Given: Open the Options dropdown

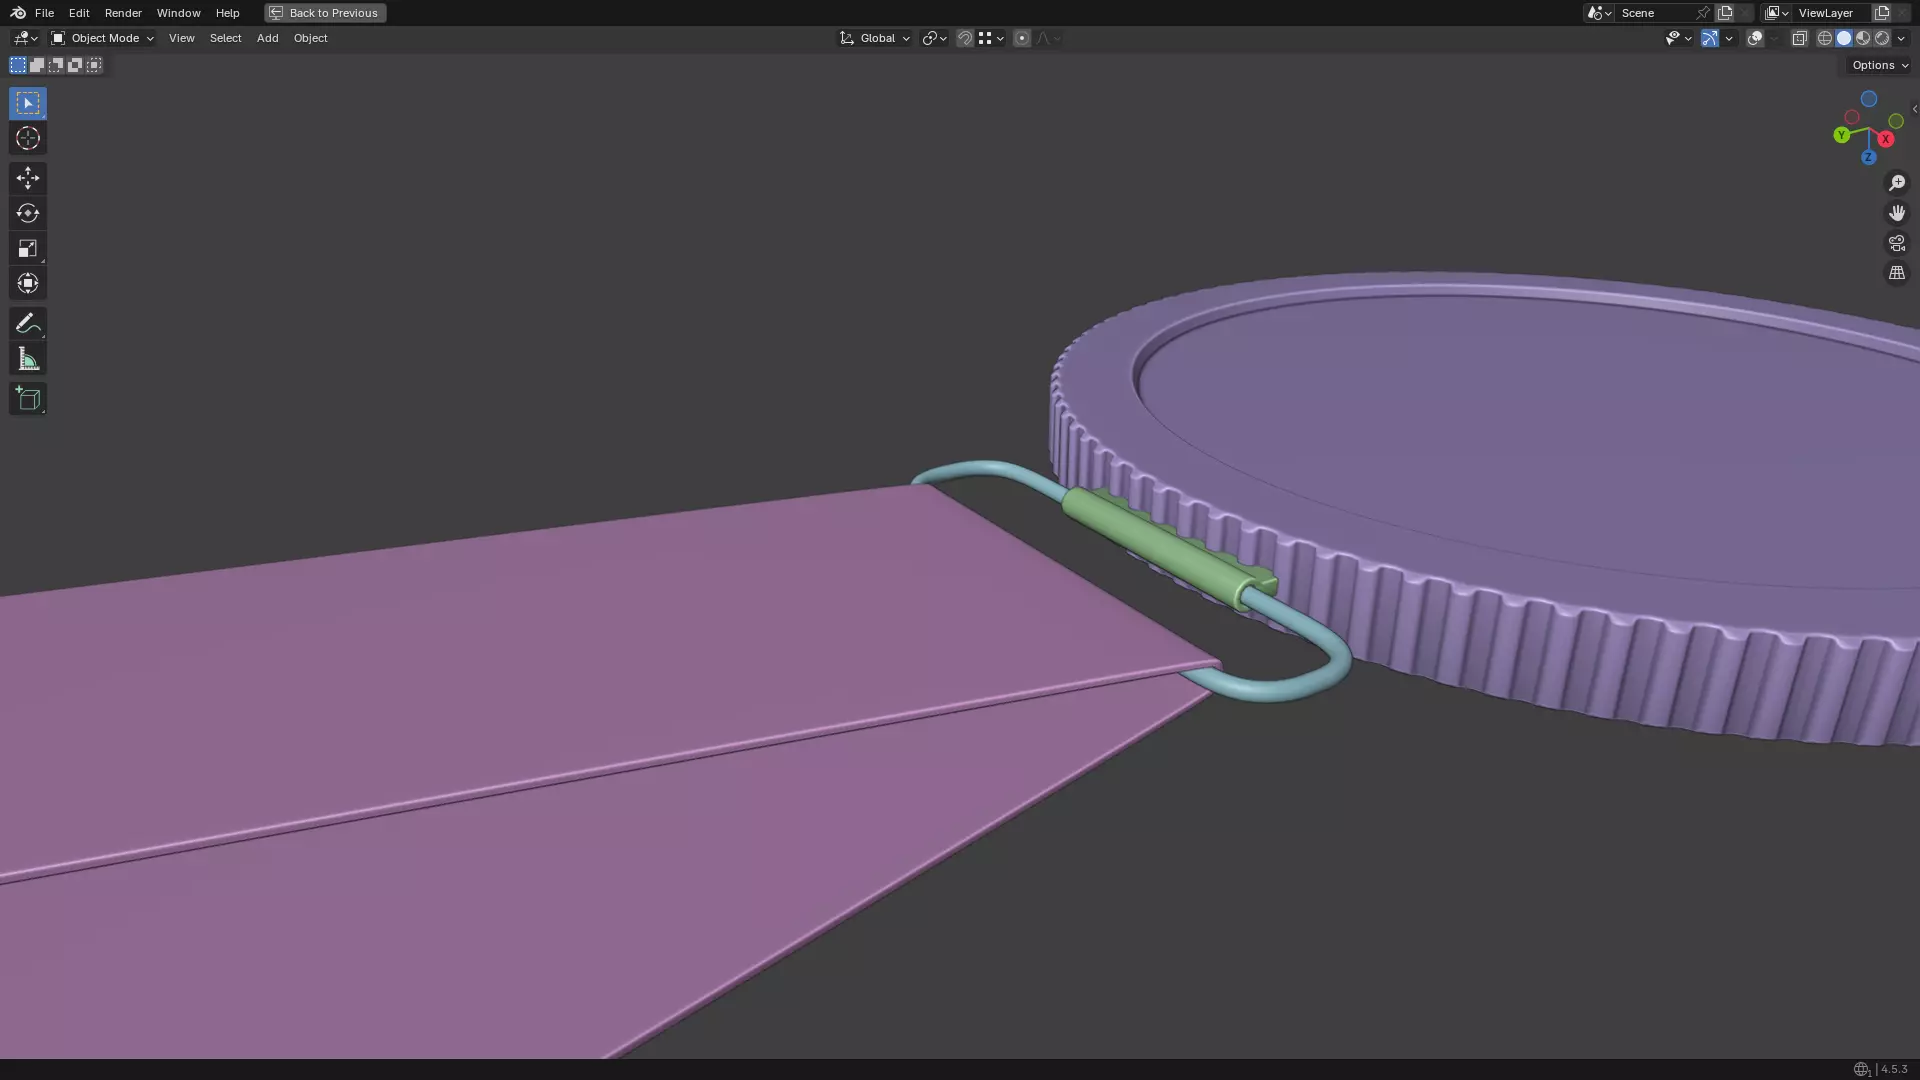Looking at the screenshot, I should point(1879,65).
